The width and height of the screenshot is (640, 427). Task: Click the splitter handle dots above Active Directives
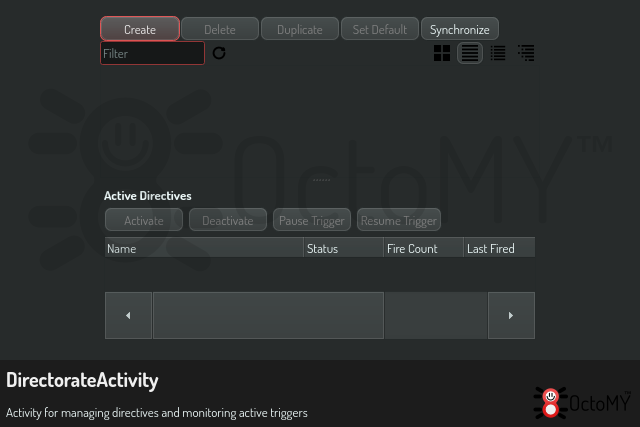tap(321, 180)
